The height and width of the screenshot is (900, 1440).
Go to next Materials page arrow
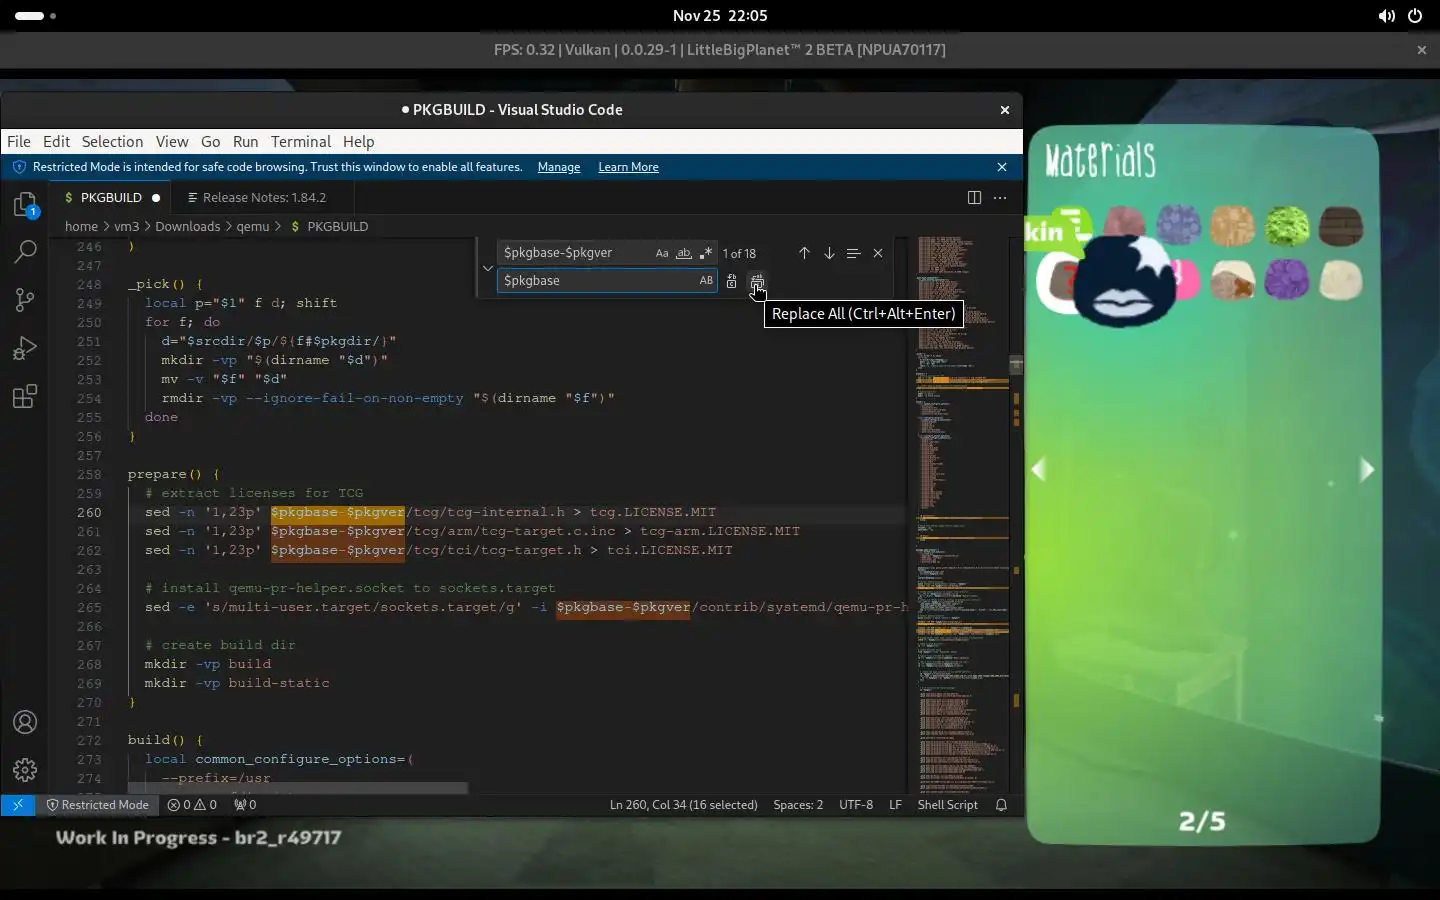pos(1366,470)
